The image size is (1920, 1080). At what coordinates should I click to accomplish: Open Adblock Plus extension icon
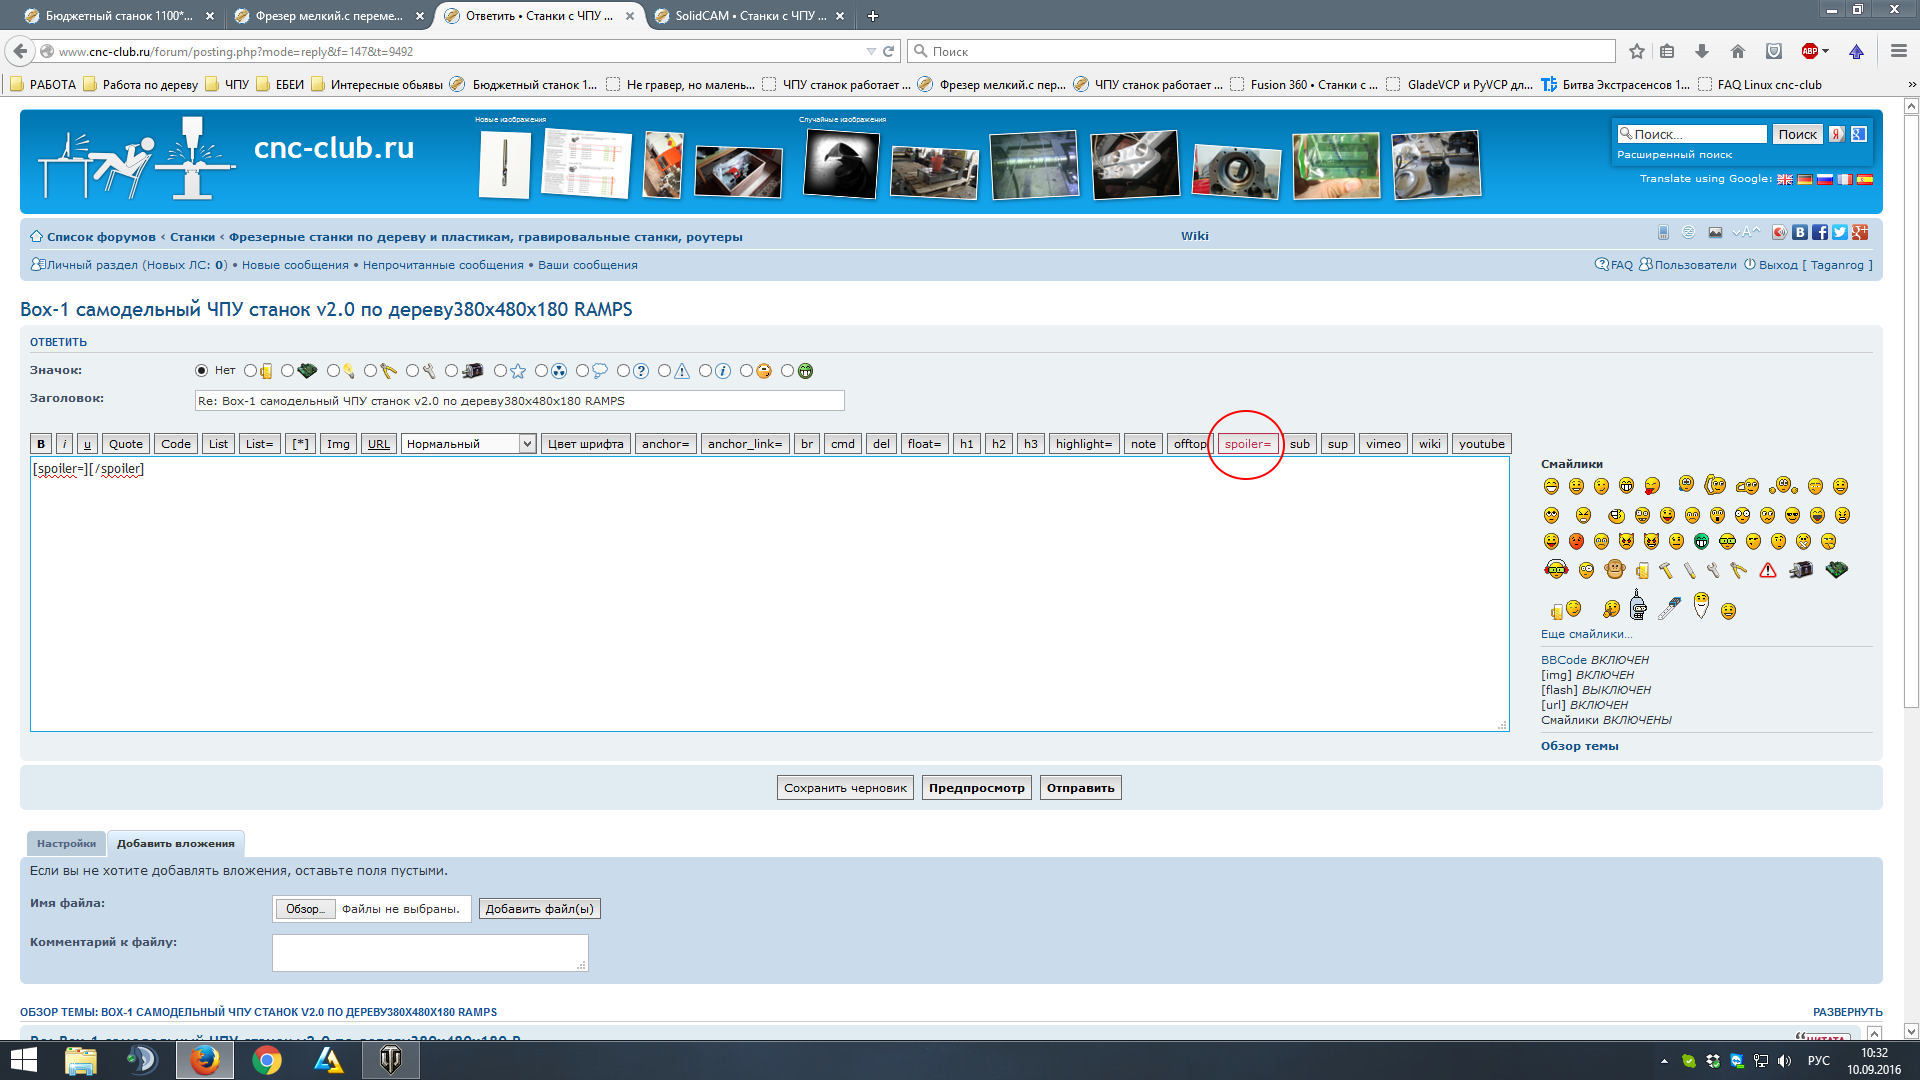[1809, 51]
